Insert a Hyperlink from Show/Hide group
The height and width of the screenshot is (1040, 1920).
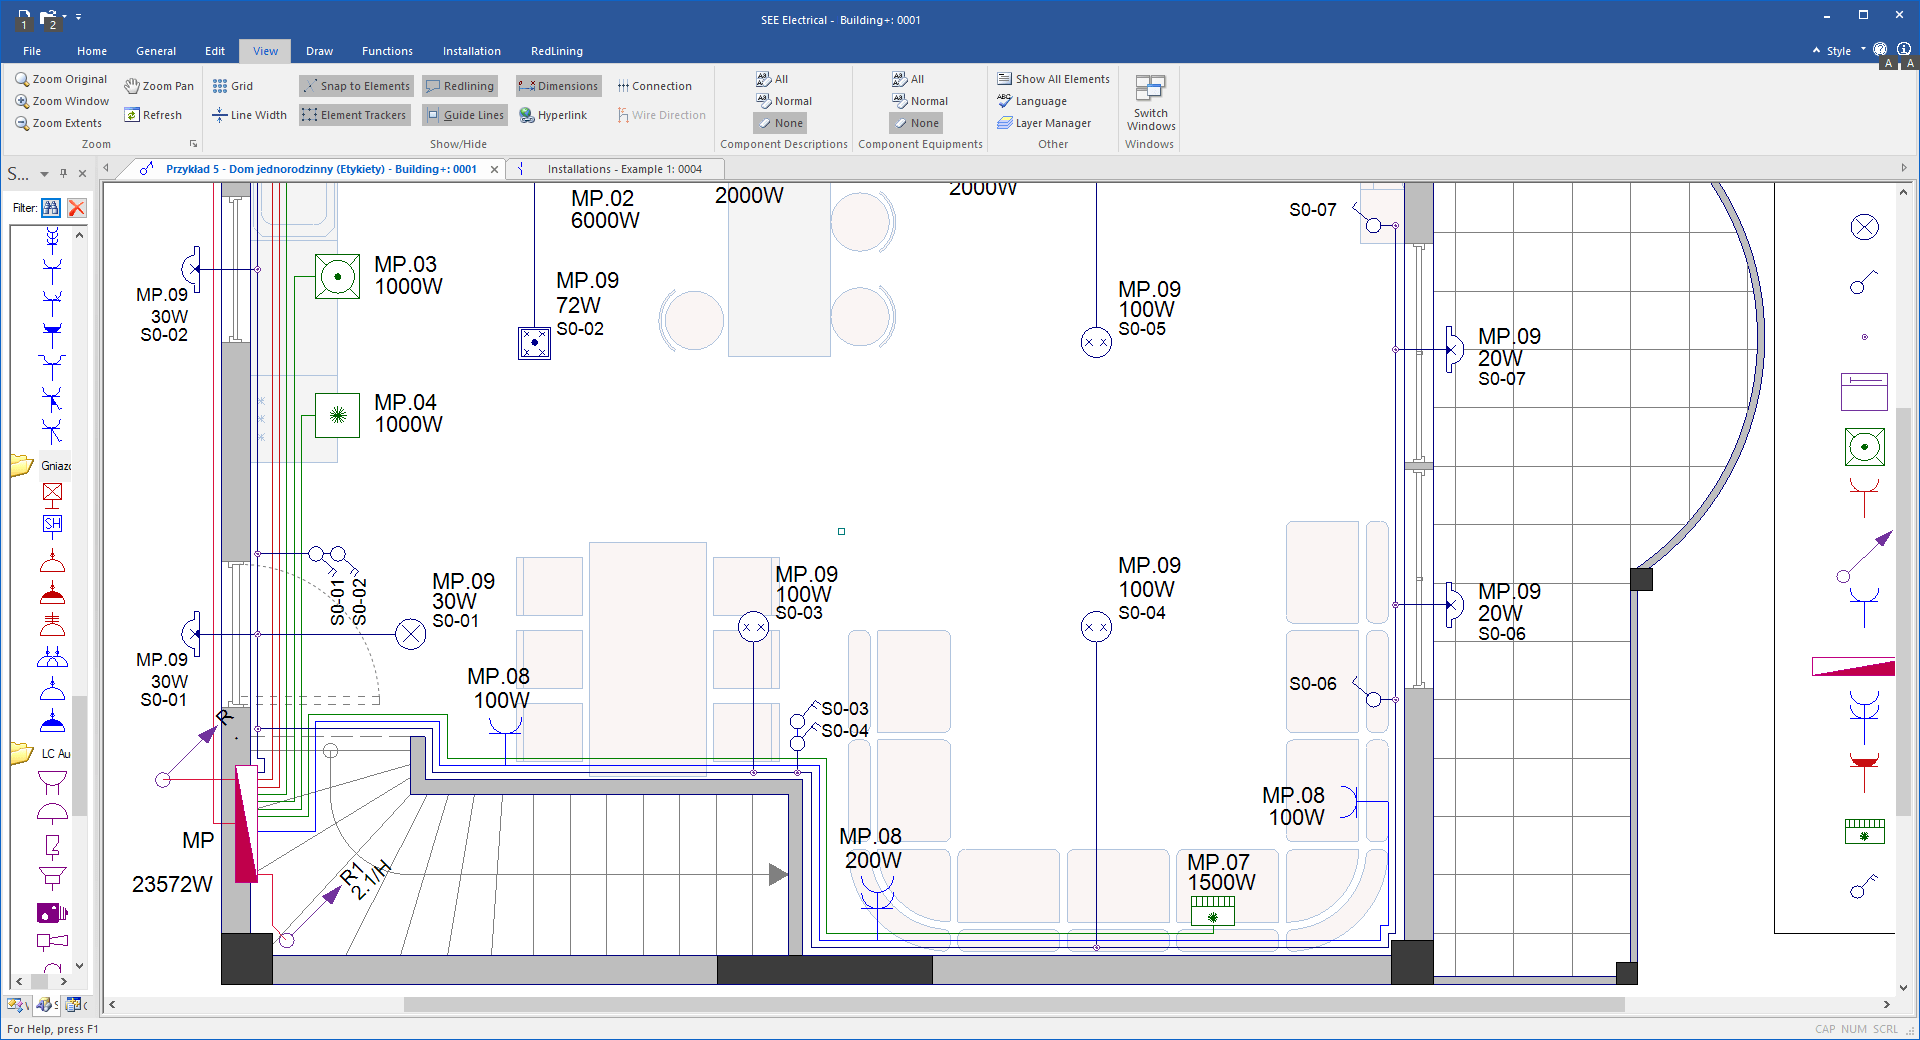553,114
